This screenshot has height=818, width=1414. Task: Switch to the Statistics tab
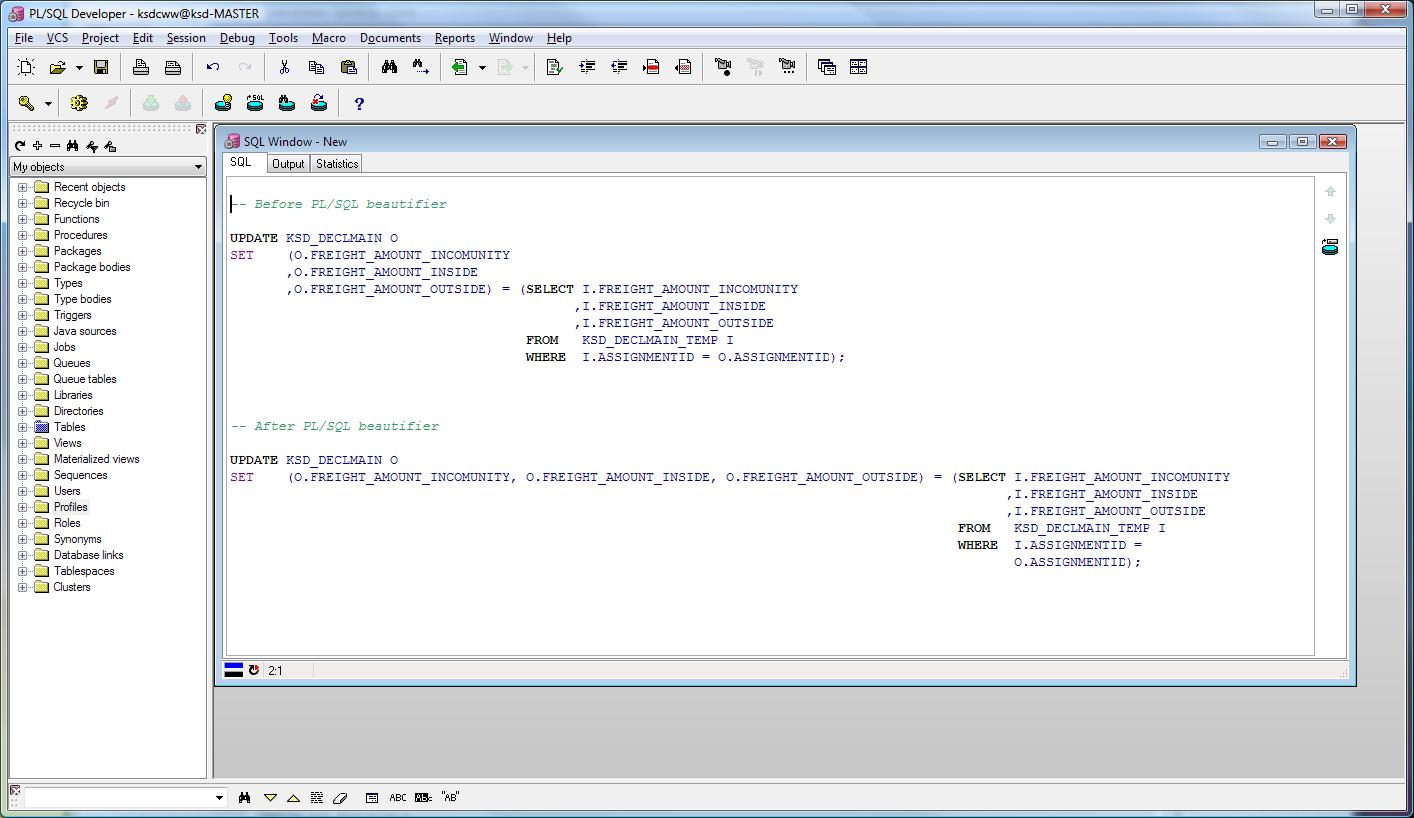pos(337,164)
